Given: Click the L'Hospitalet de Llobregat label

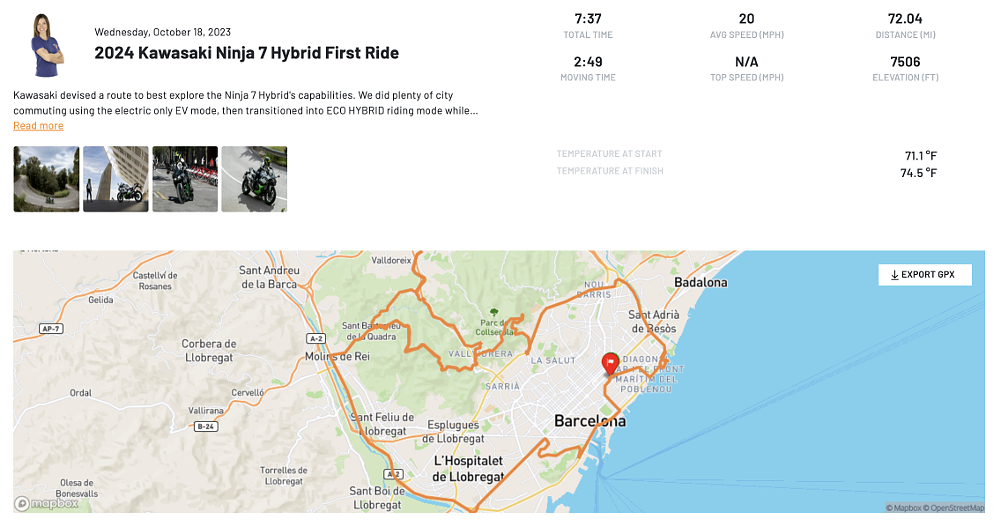Looking at the screenshot, I should 468,469.
